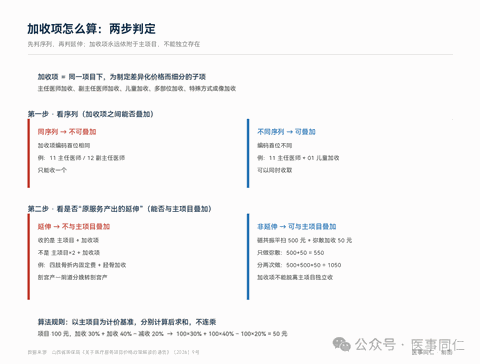Click the line "加收项不能脱离主项目独立收"
The height and width of the screenshot is (364, 480).
pyautogui.click(x=295, y=277)
